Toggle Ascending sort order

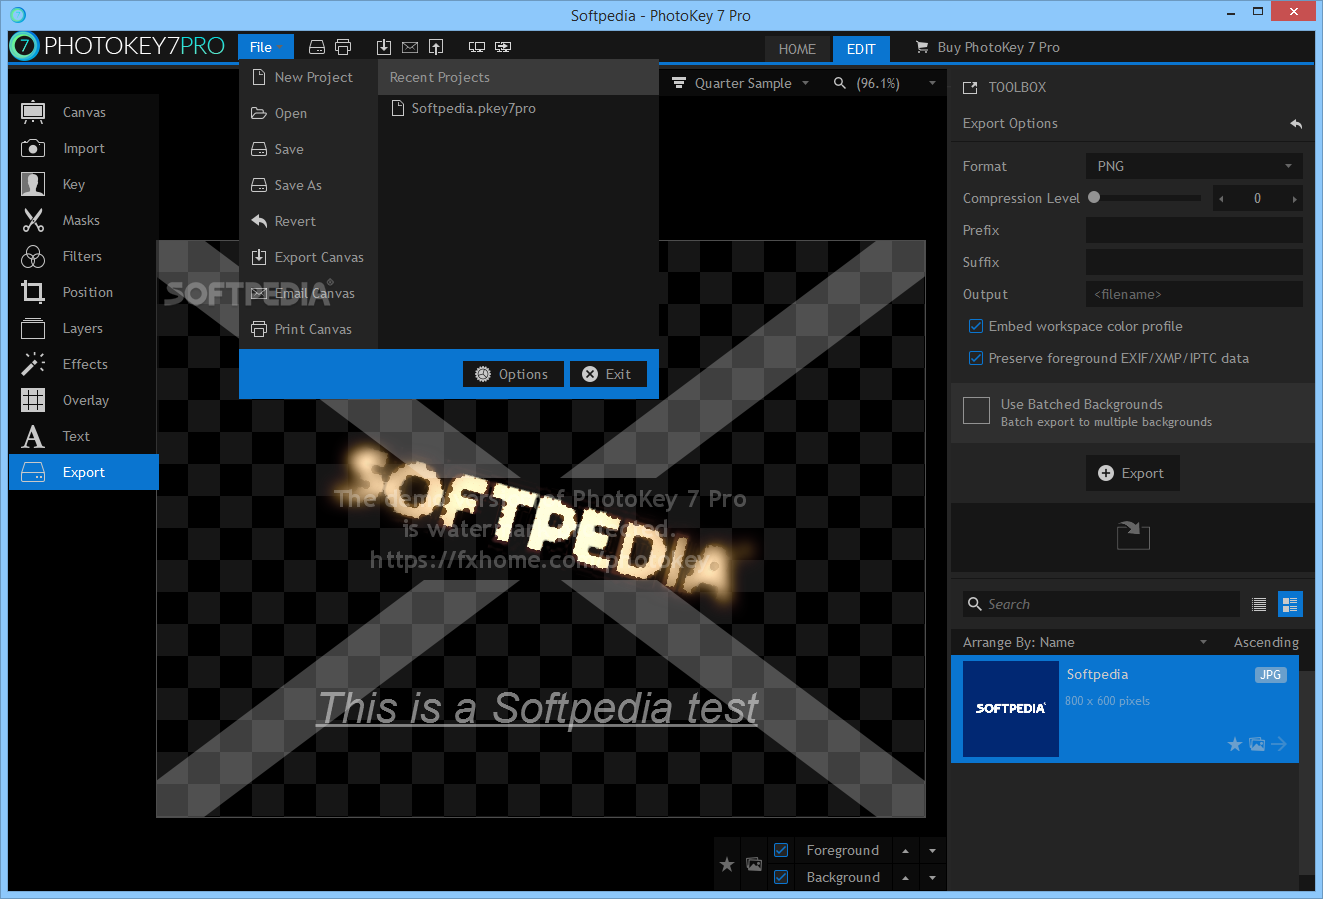tap(1266, 642)
